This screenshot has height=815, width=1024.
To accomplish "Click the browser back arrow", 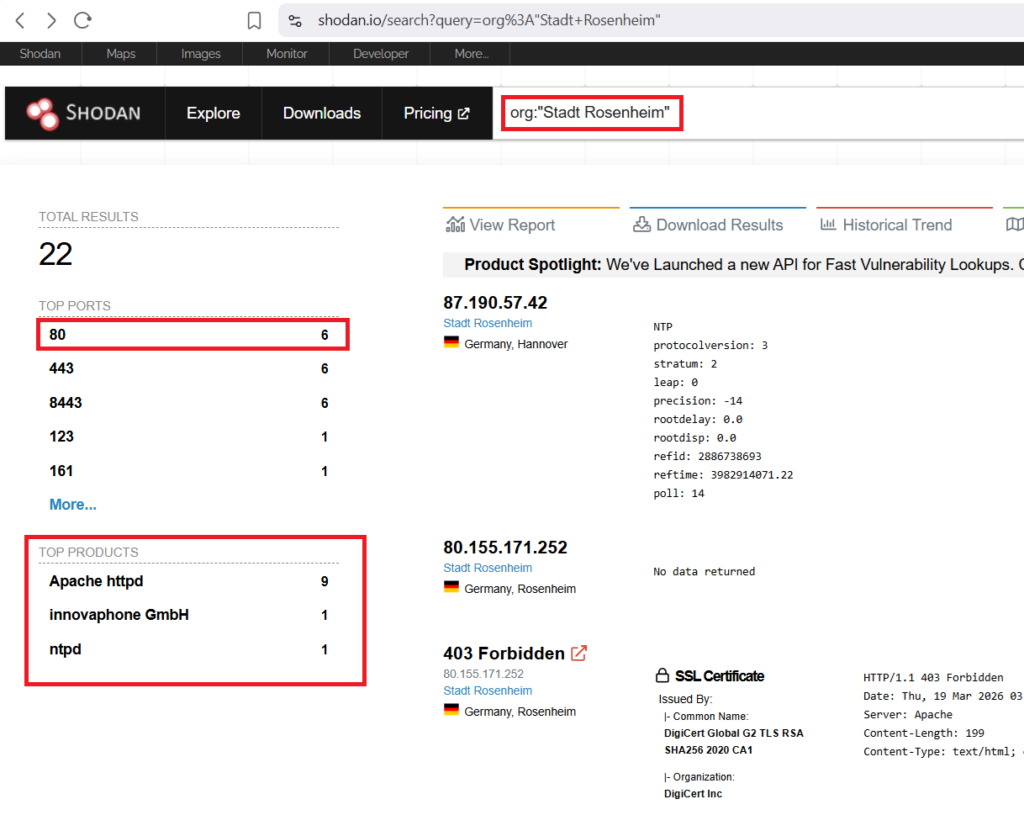I will [x=20, y=20].
